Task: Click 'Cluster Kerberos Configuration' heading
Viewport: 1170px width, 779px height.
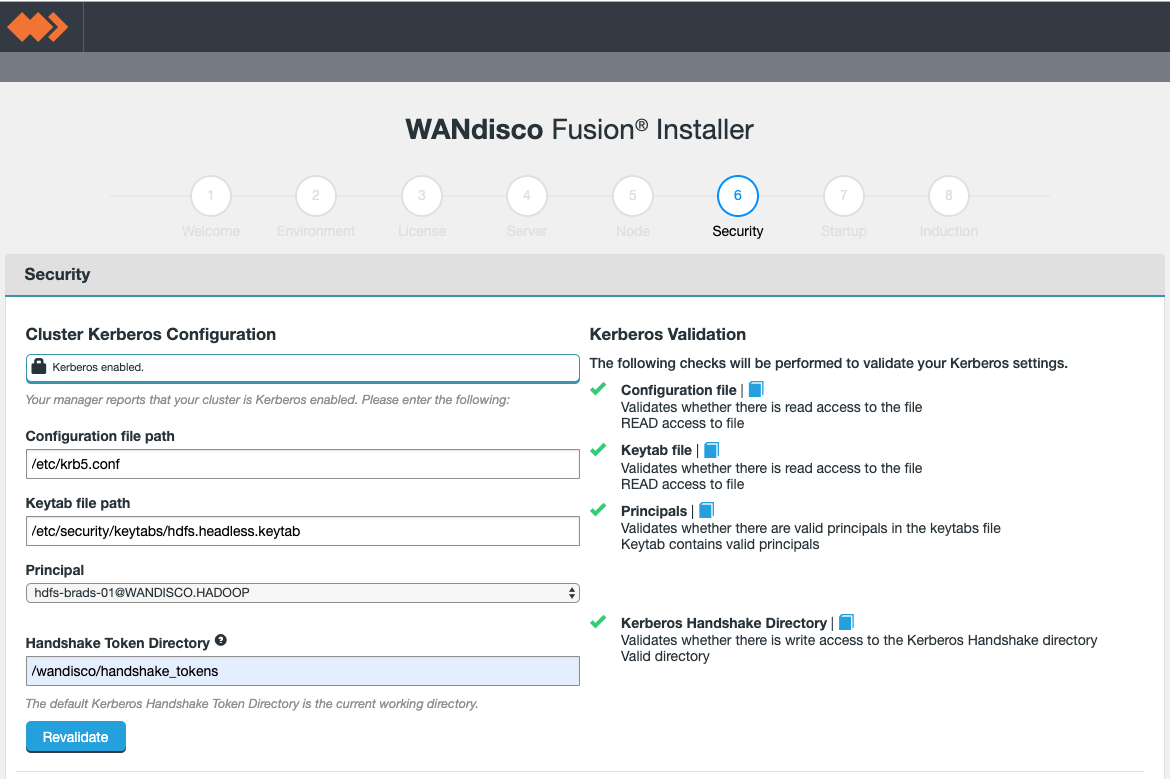Action: tap(151, 334)
